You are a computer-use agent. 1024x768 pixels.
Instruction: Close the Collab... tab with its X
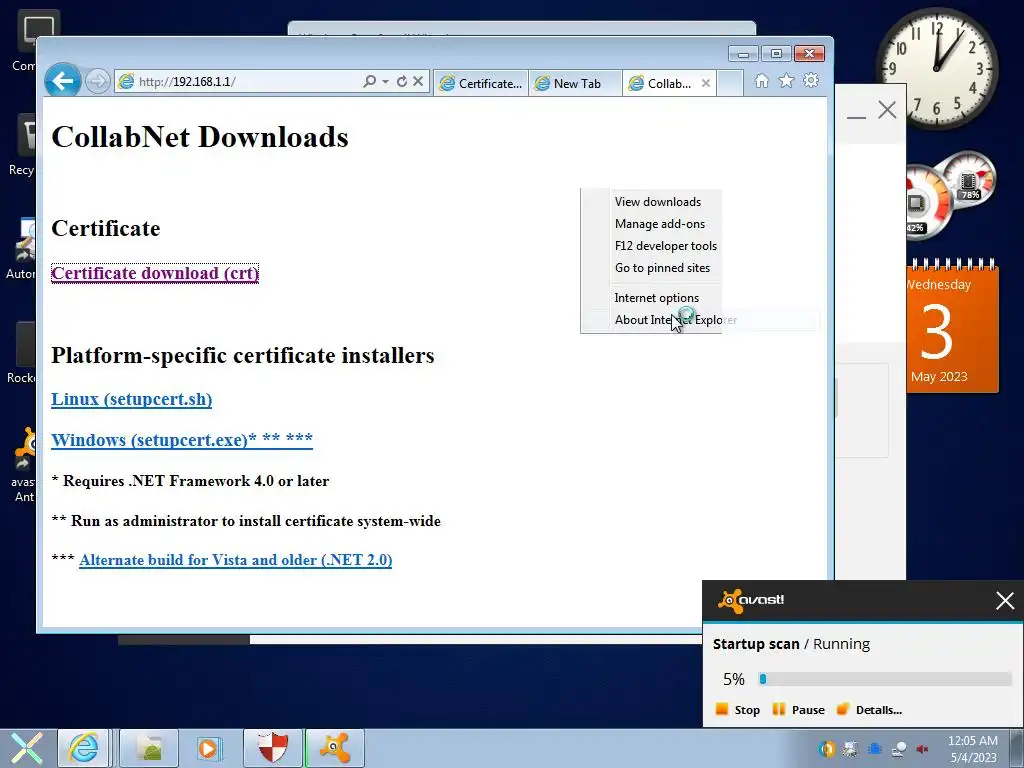click(x=706, y=83)
